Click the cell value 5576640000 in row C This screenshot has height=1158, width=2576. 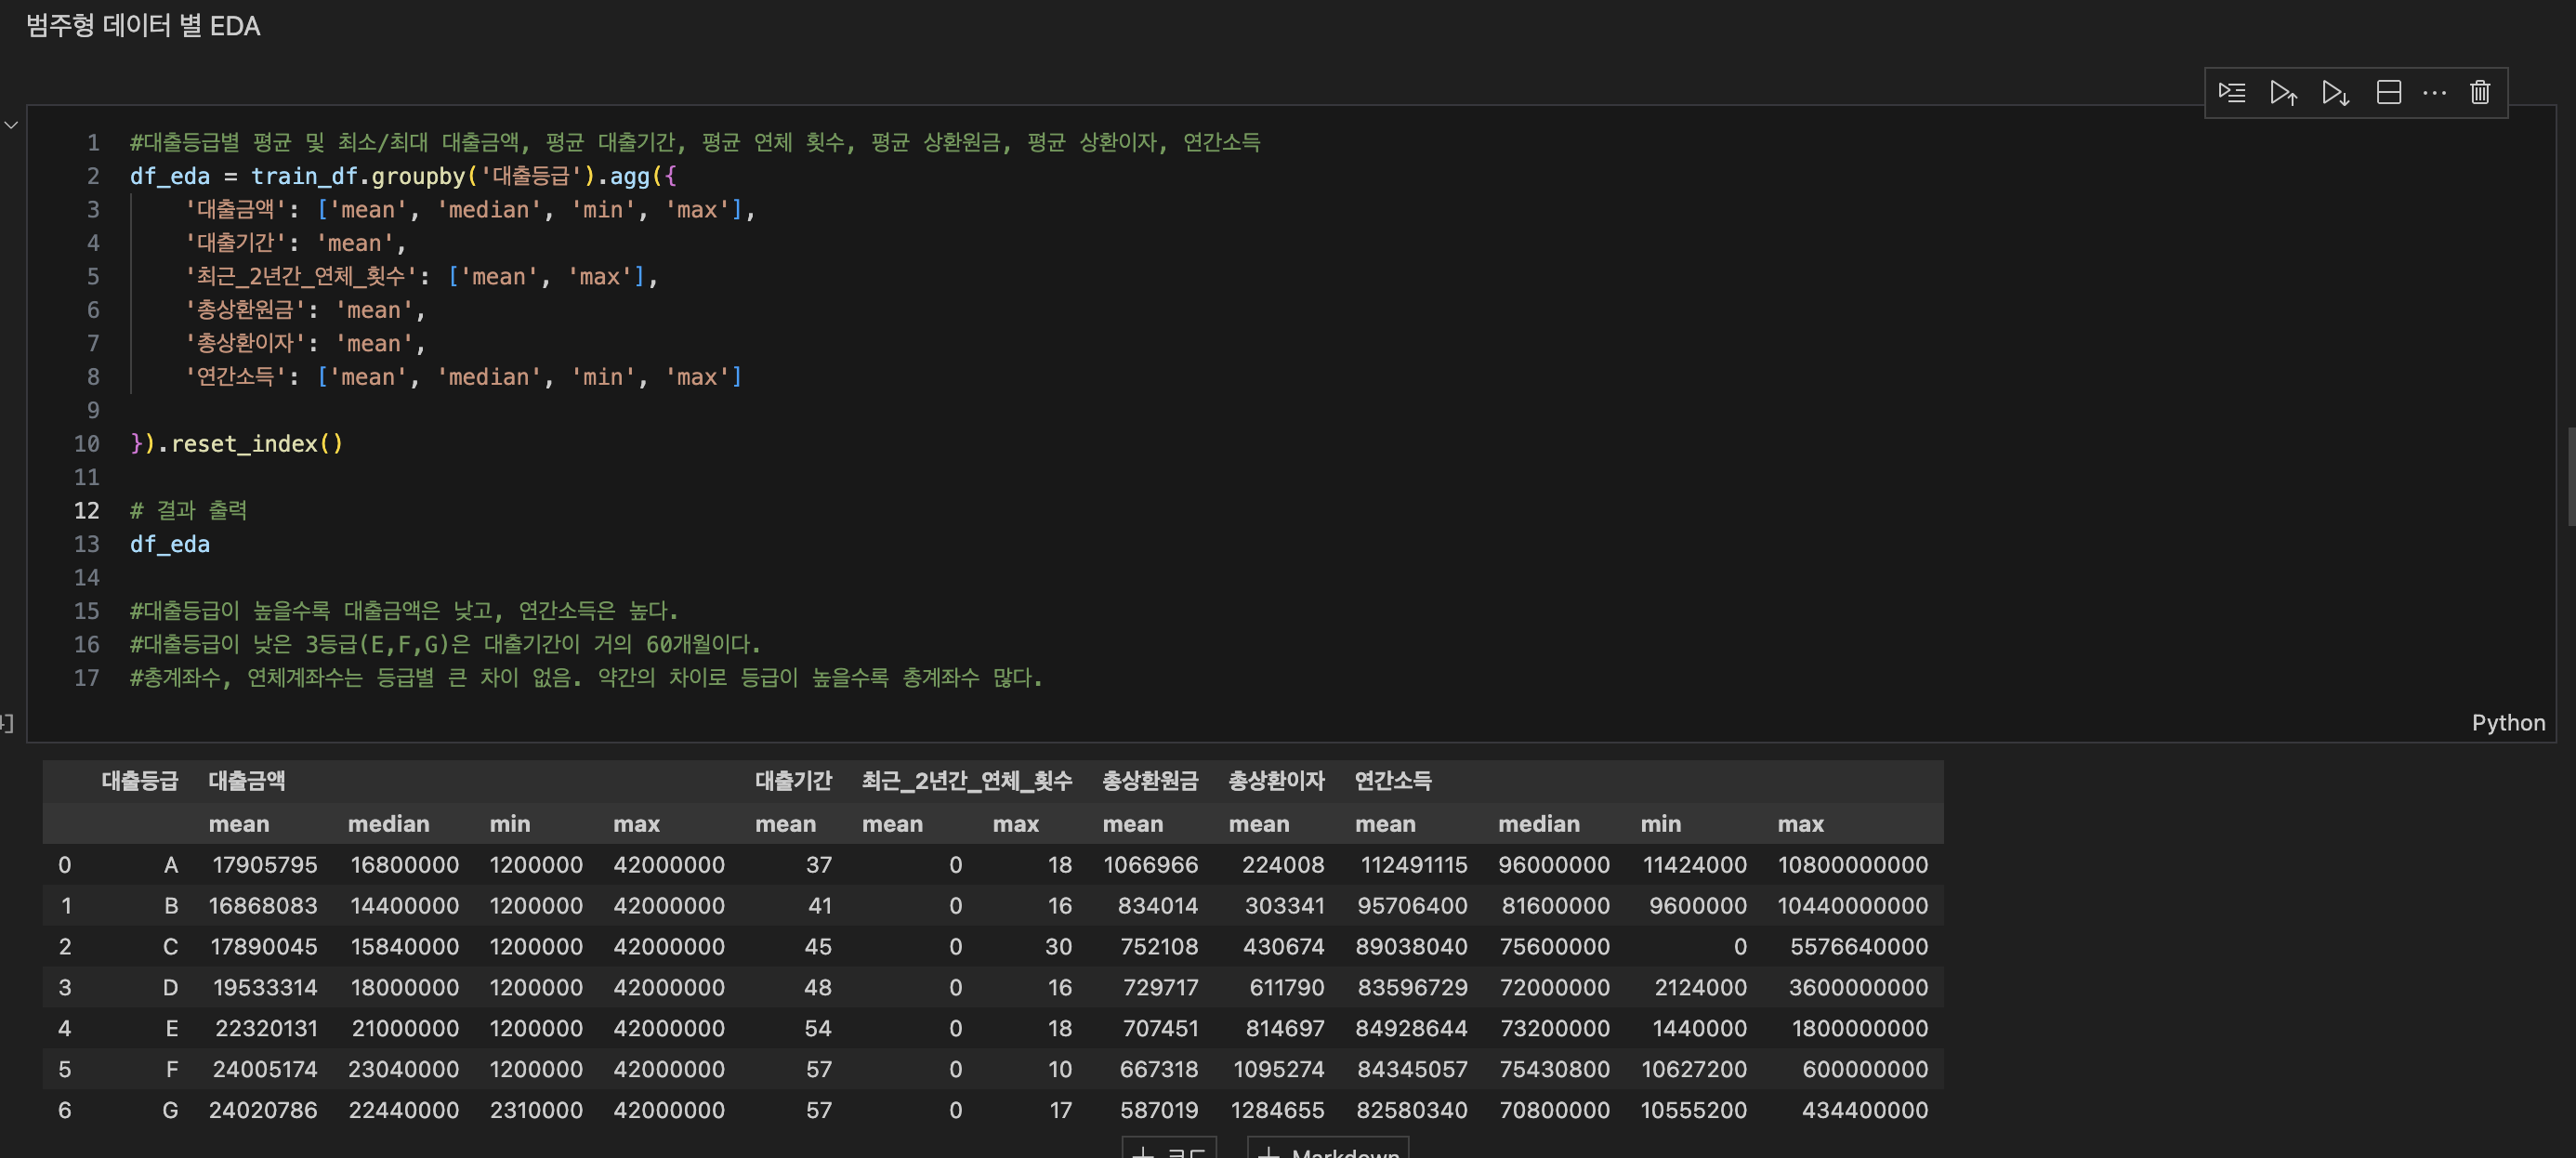pyautogui.click(x=1859, y=947)
